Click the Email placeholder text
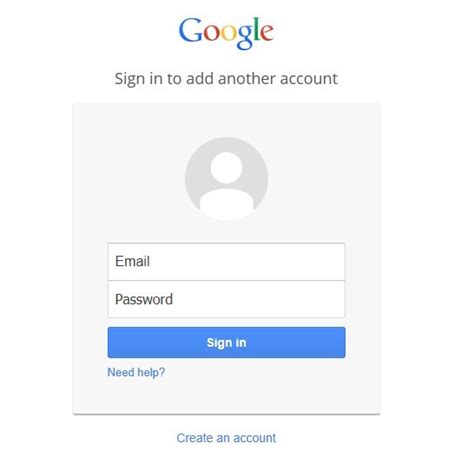This screenshot has height=450, width=474. [x=132, y=261]
